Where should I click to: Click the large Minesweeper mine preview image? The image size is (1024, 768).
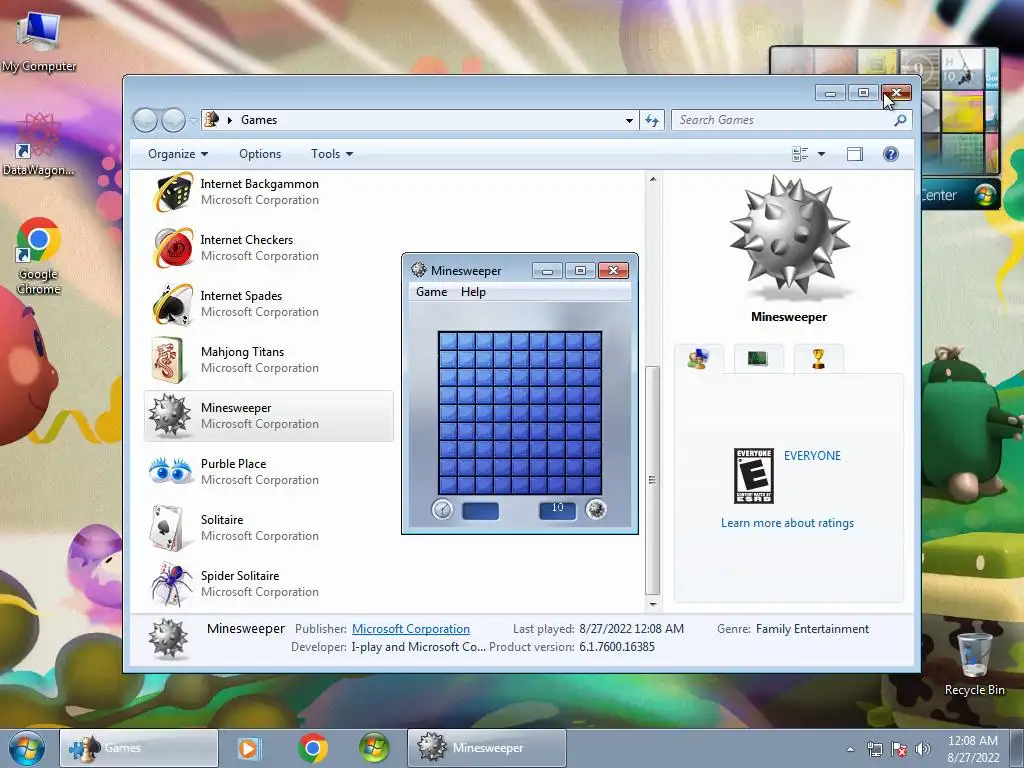click(789, 236)
